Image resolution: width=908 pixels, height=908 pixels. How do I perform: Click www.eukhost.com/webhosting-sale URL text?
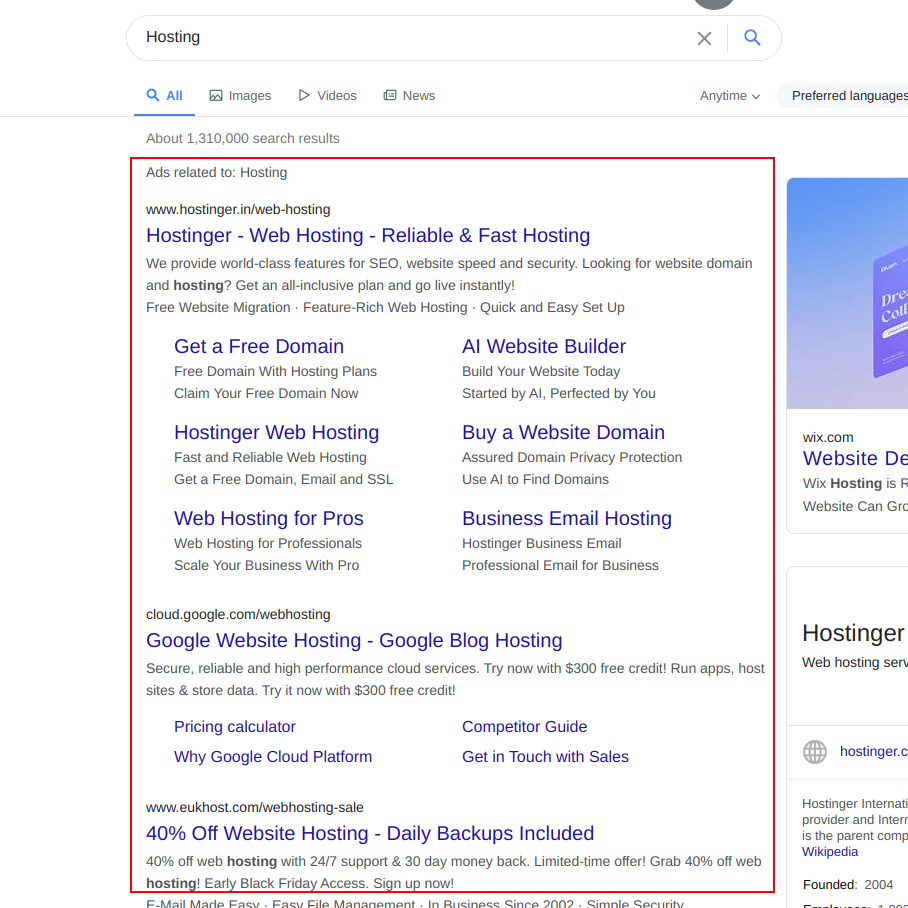255,807
